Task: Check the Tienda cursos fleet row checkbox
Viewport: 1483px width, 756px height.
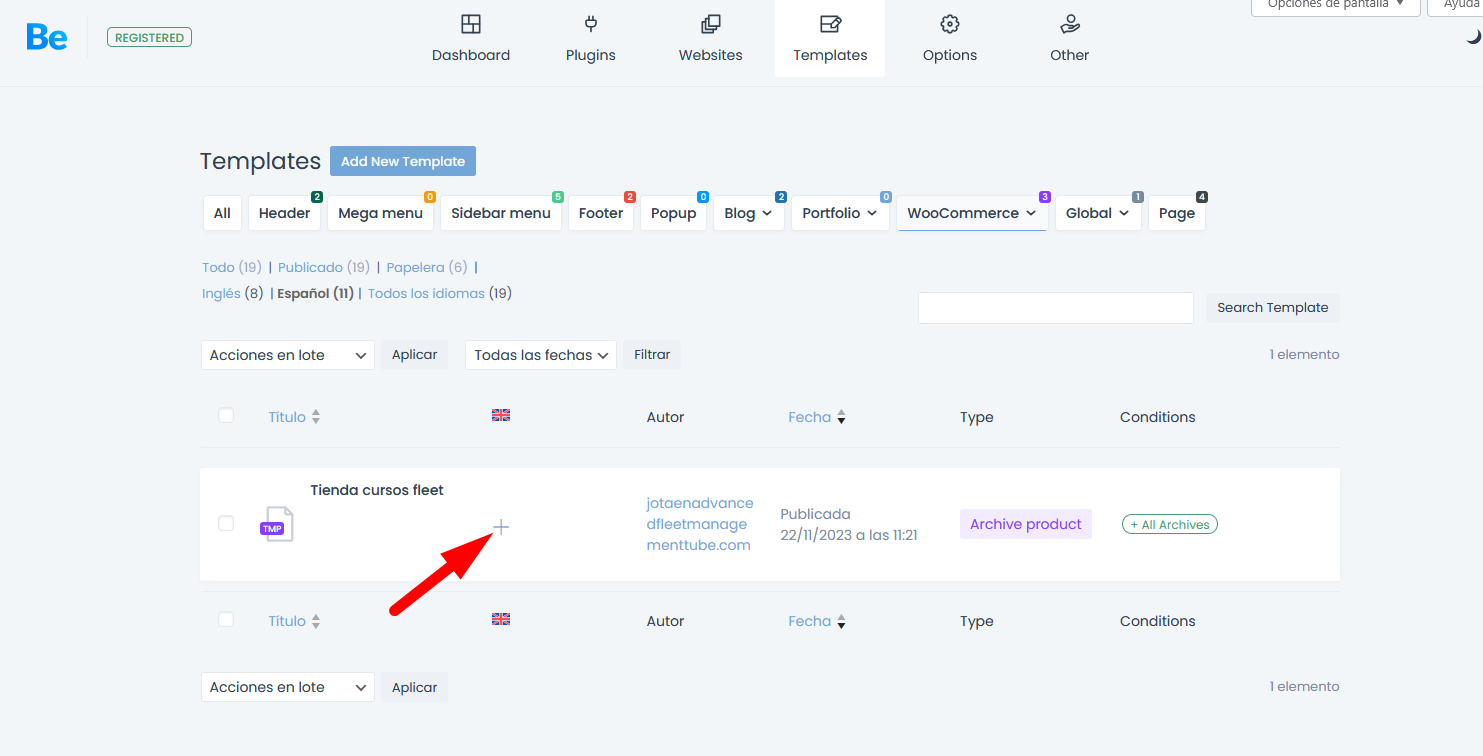Action: coord(226,523)
